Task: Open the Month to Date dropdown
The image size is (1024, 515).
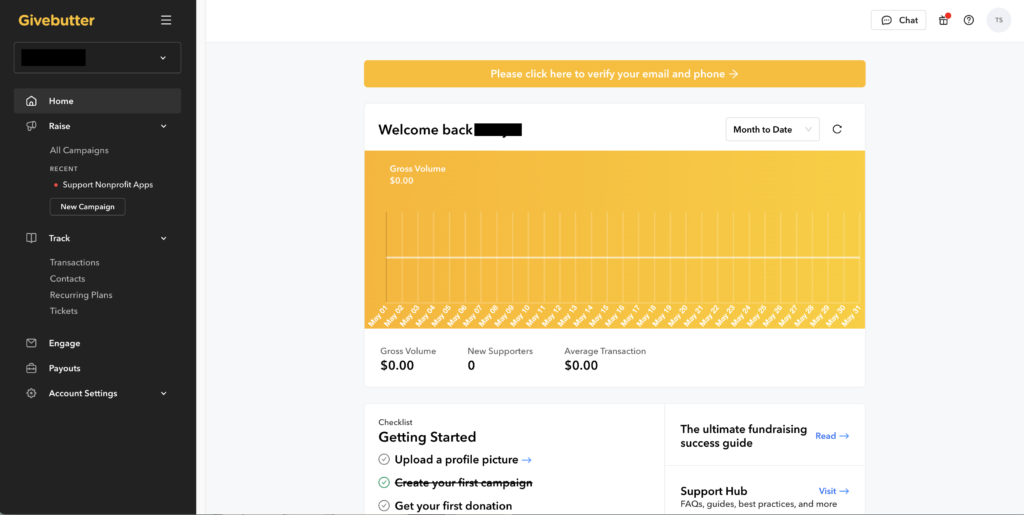Action: 773,129
